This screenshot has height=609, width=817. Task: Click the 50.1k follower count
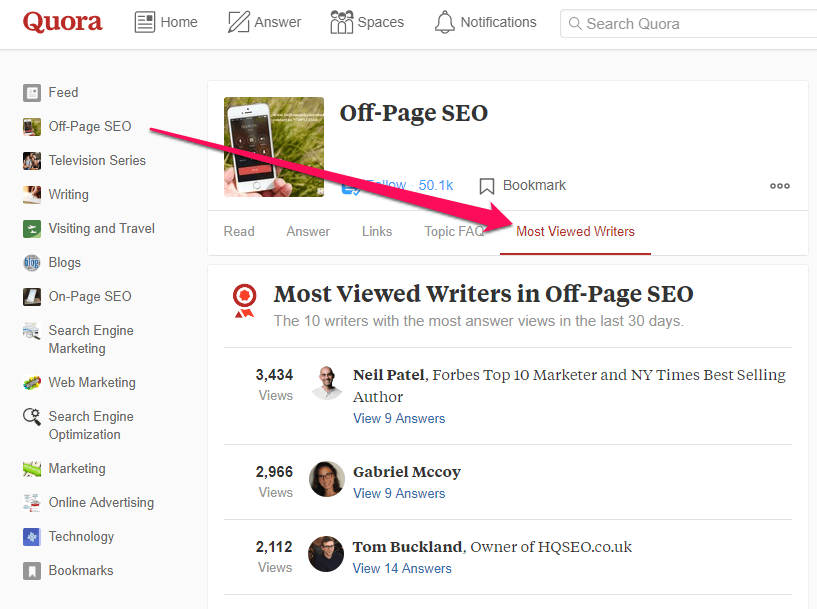pyautogui.click(x=436, y=185)
